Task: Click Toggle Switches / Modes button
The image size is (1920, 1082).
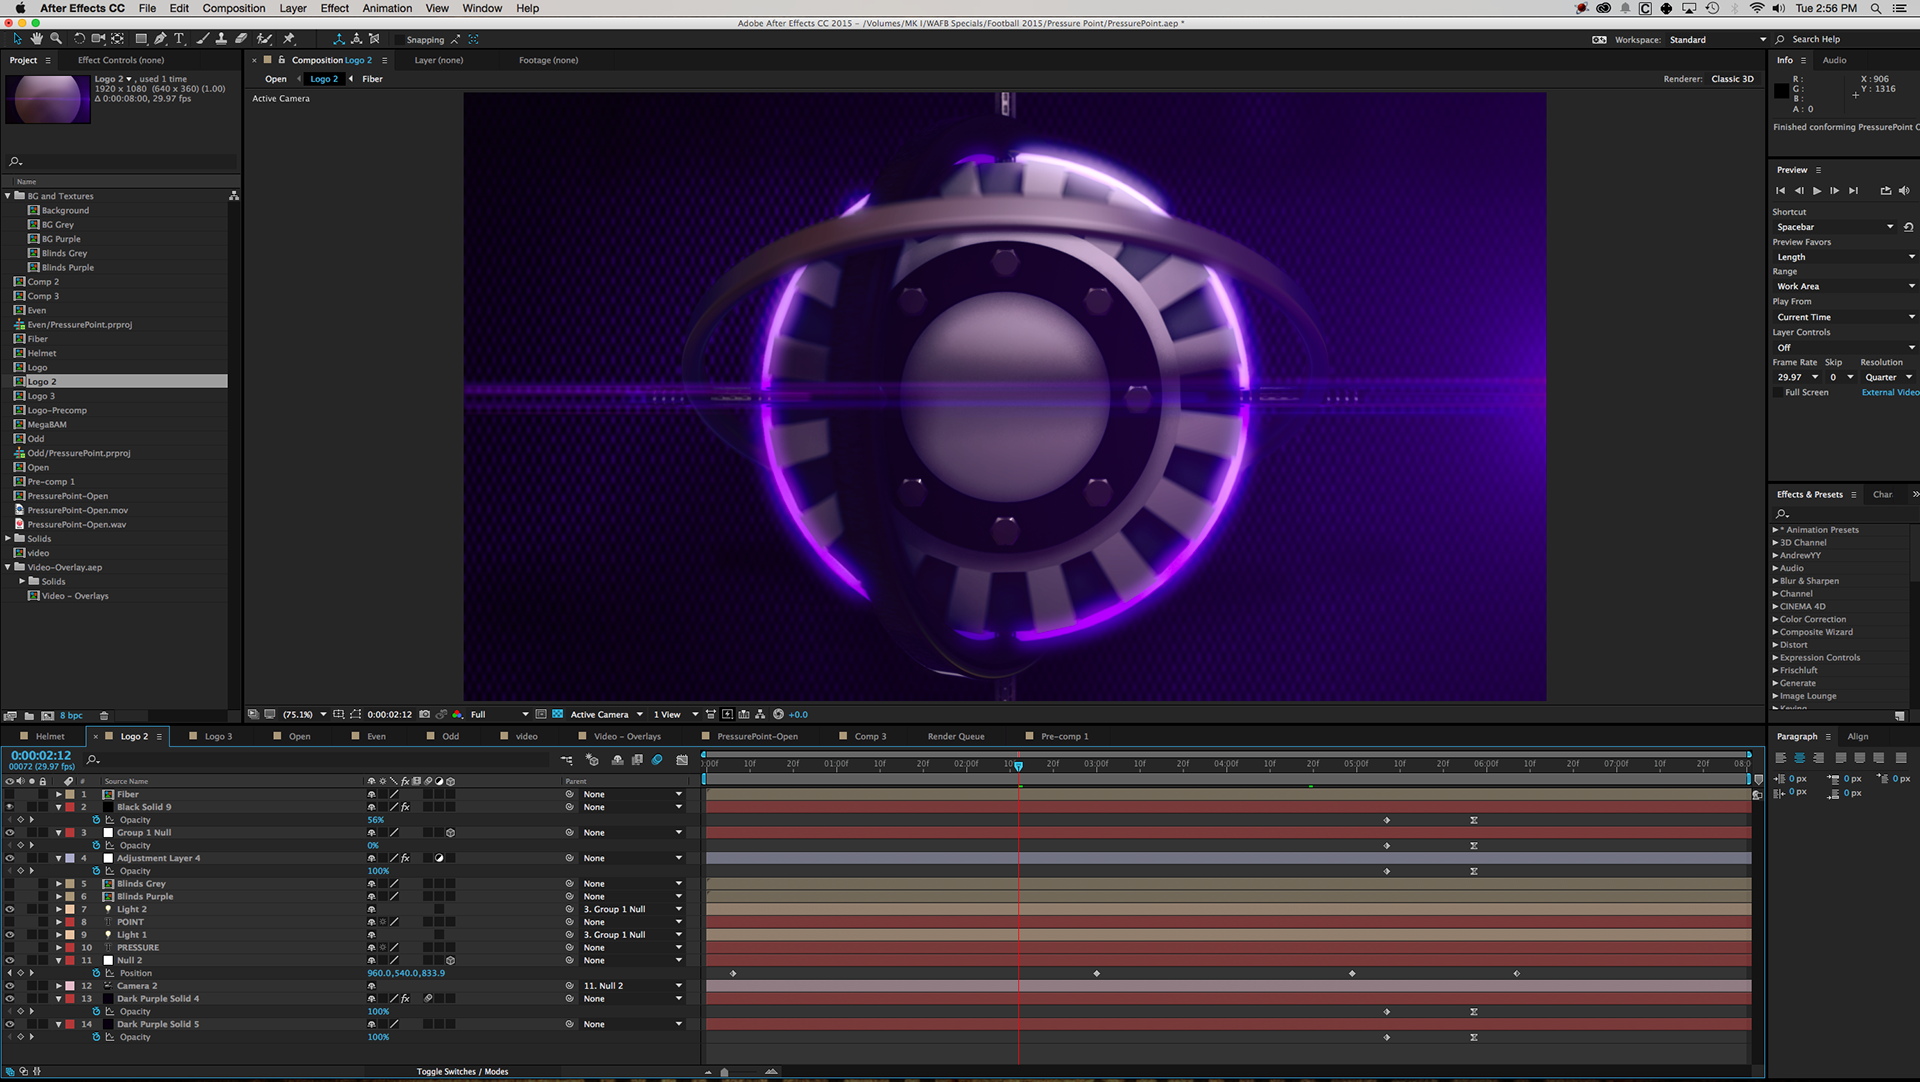Action: coord(462,1071)
